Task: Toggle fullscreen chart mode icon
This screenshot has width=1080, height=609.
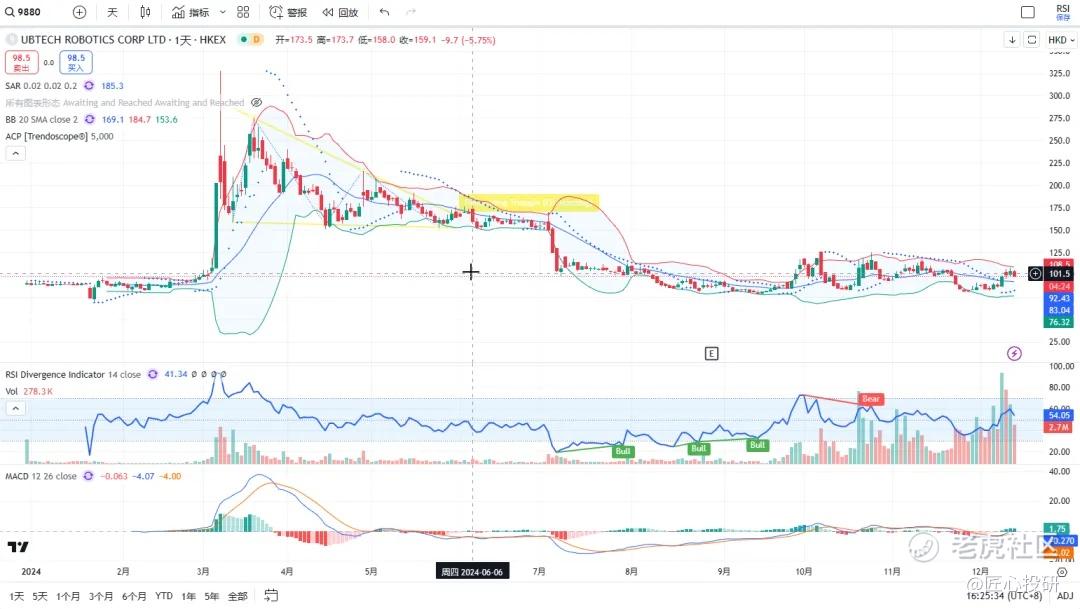Action: click(1032, 40)
